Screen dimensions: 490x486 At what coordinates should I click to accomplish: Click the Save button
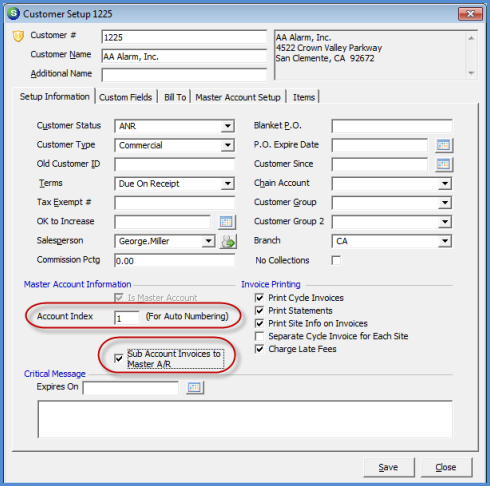coord(389,467)
